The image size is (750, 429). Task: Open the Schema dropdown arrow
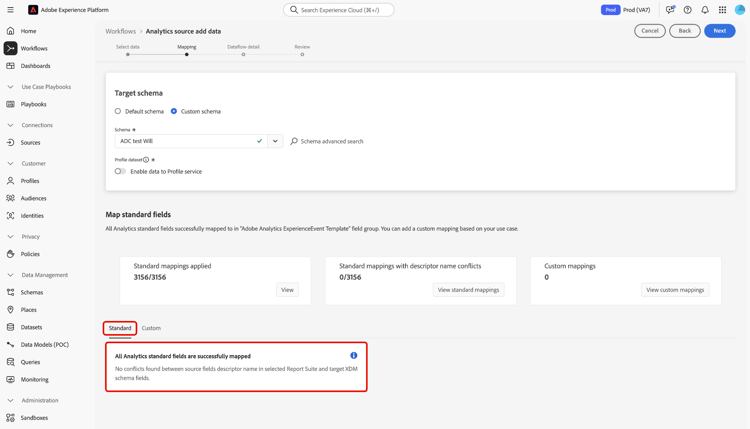click(x=275, y=141)
